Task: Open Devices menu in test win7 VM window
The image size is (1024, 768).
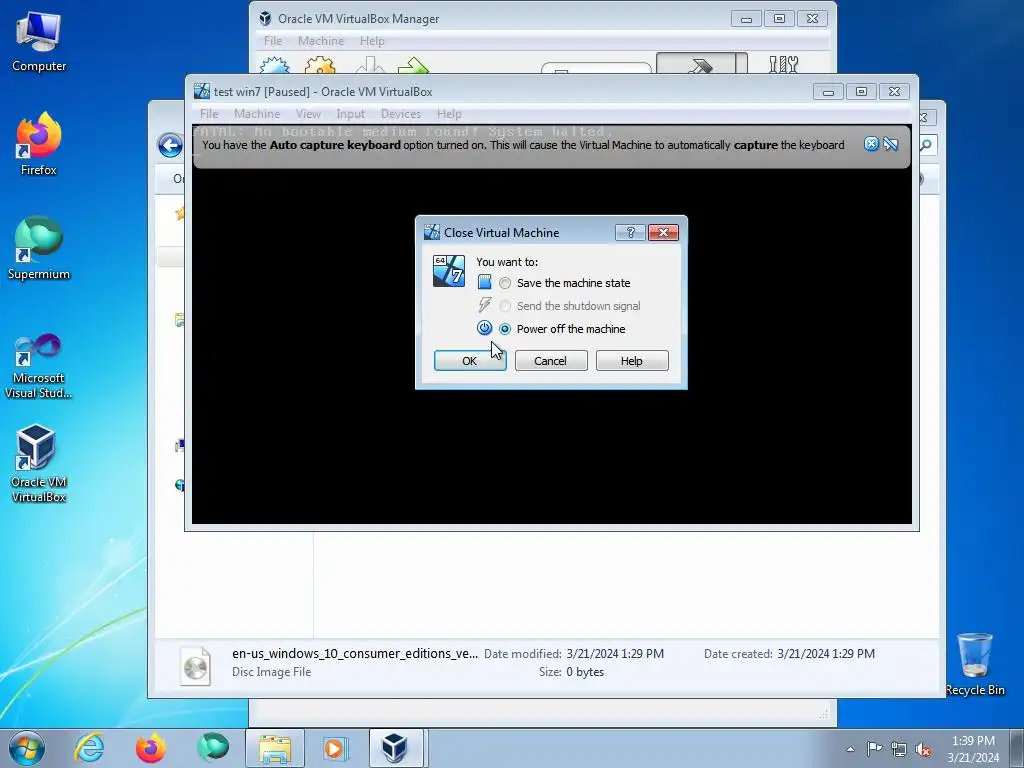Action: [x=401, y=114]
